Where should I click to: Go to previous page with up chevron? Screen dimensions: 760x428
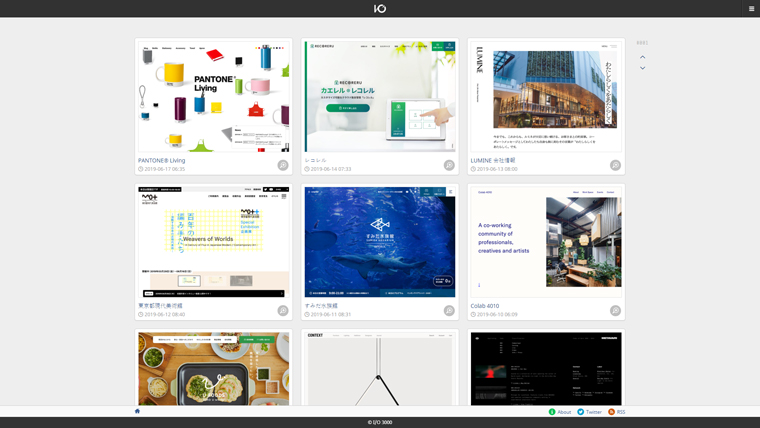(642, 57)
